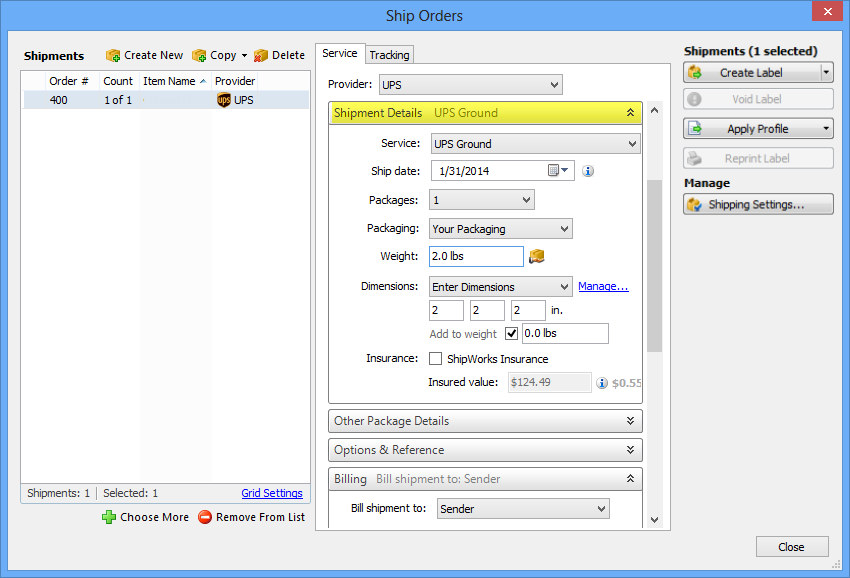850x578 pixels.
Task: Click the Apply Profile document icon
Action: tap(694, 129)
